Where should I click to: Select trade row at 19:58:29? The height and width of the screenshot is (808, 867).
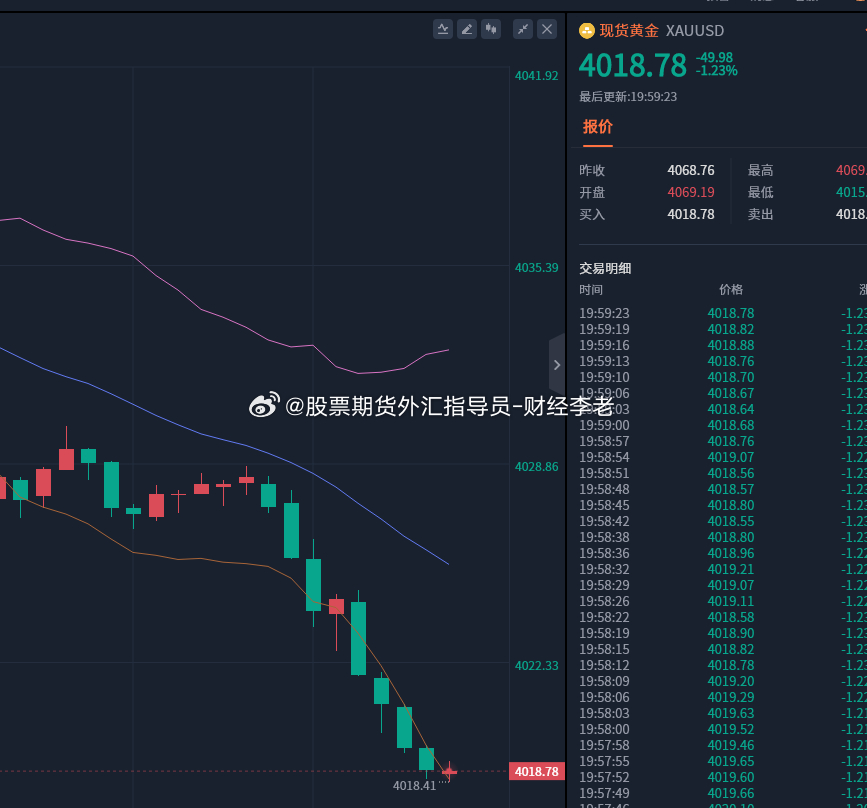pos(723,586)
